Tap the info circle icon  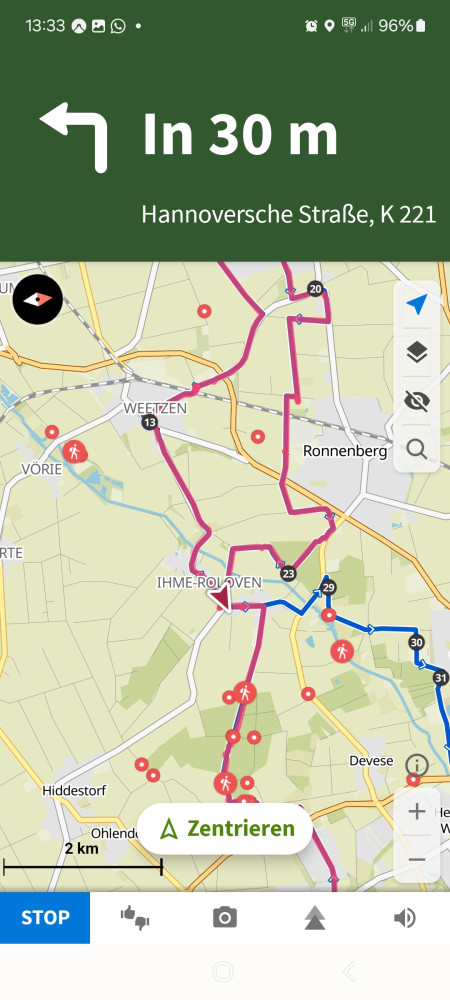417,765
